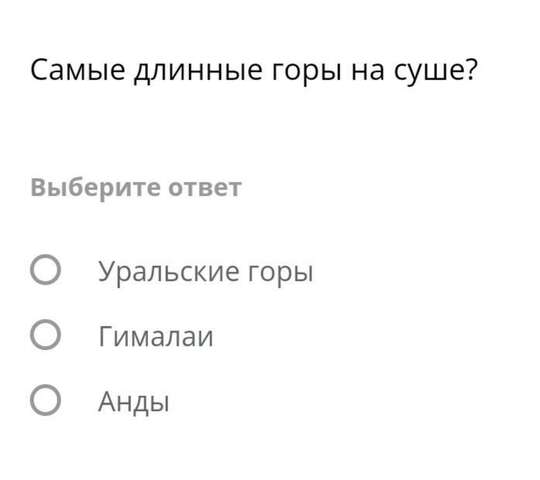
Task: Mark the last answer circle
Action: click(45, 400)
